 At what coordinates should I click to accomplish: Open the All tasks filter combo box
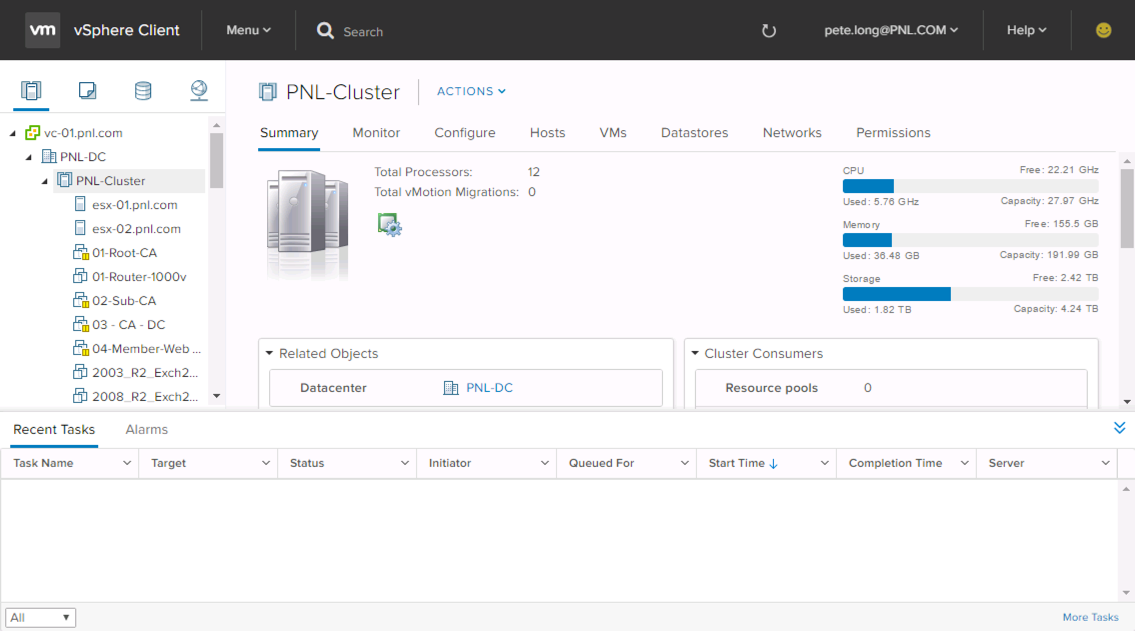[x=41, y=617]
